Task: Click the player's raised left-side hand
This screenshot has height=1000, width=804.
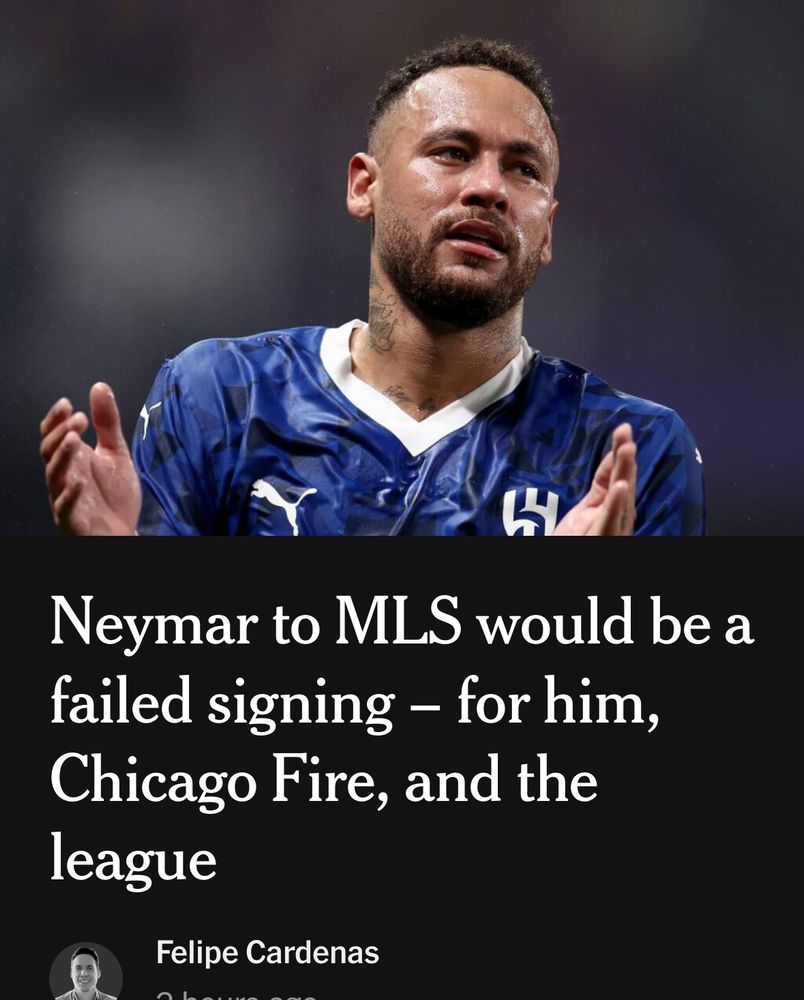Action: click(x=89, y=460)
